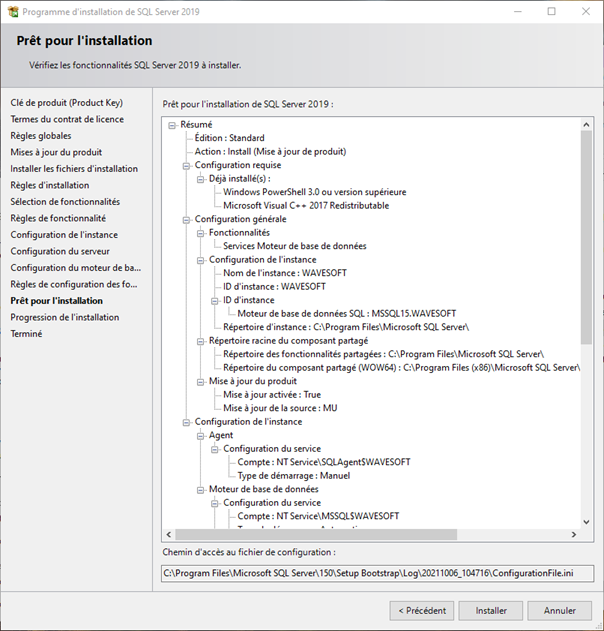Select Action : Install (Mise à jour de produit)
The width and height of the screenshot is (604, 631).
click(270, 152)
